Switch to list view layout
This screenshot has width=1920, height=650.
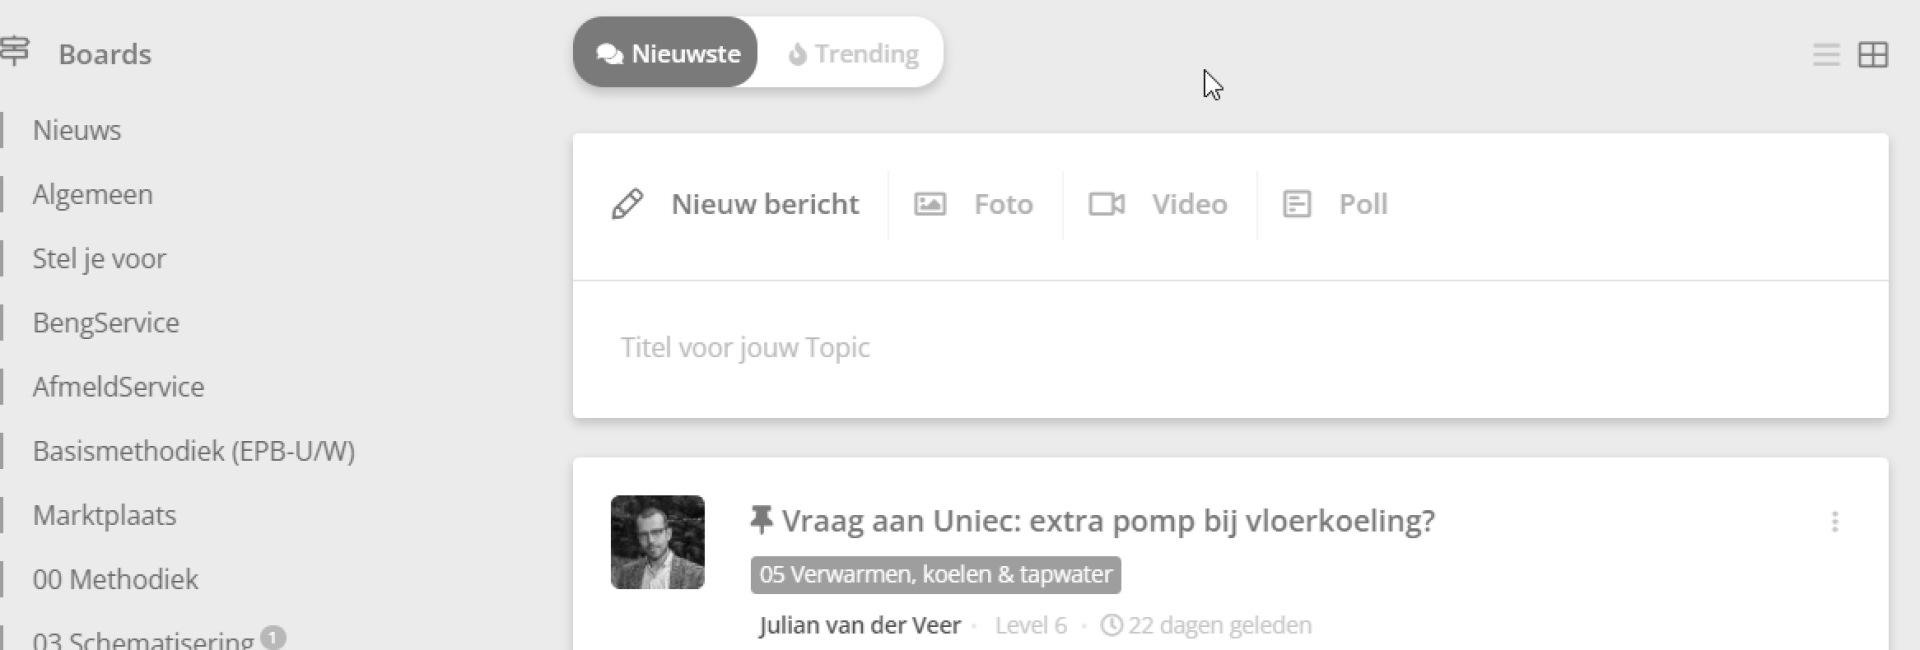point(1826,55)
